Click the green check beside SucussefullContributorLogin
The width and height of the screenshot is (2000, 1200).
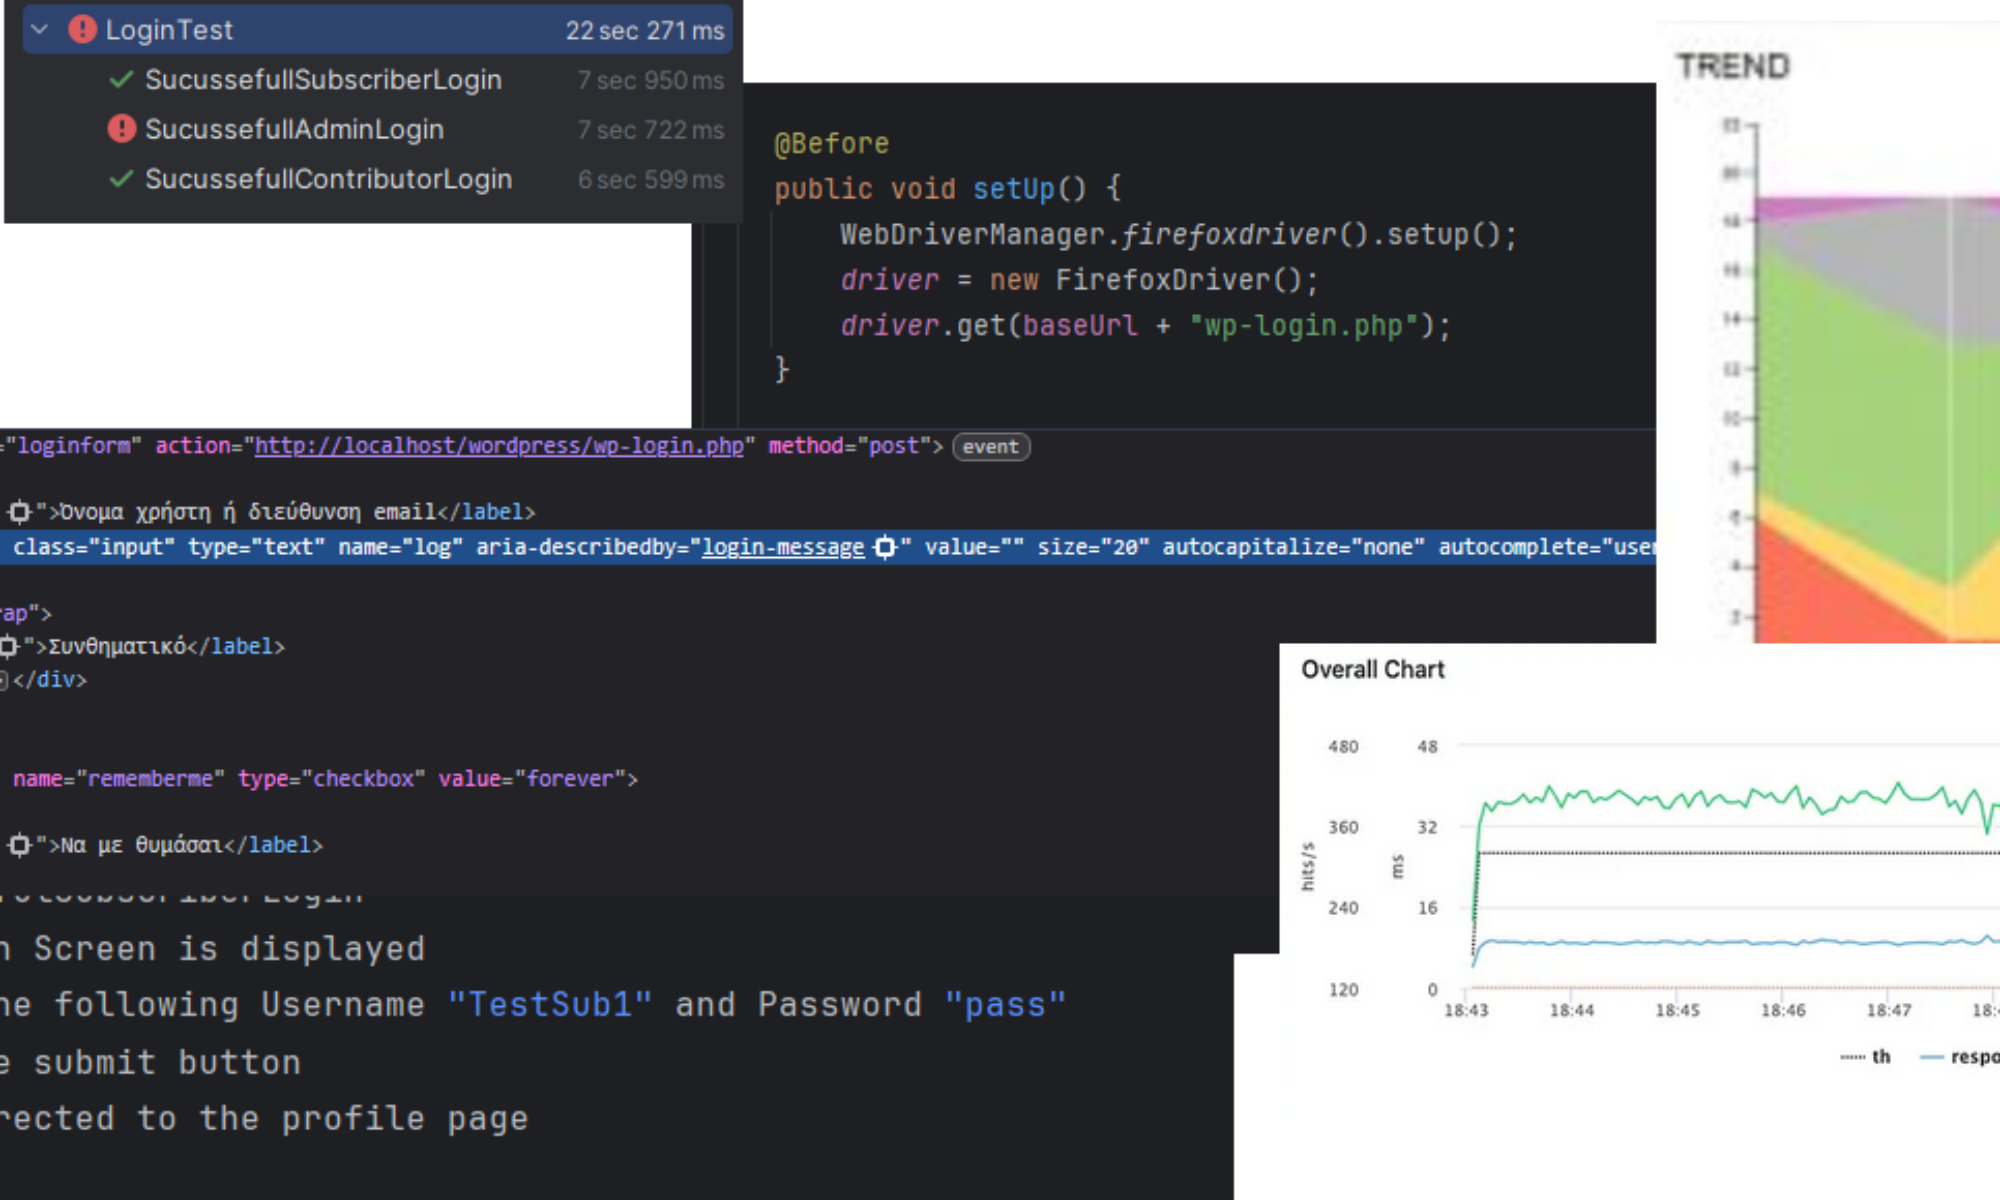pos(121,179)
